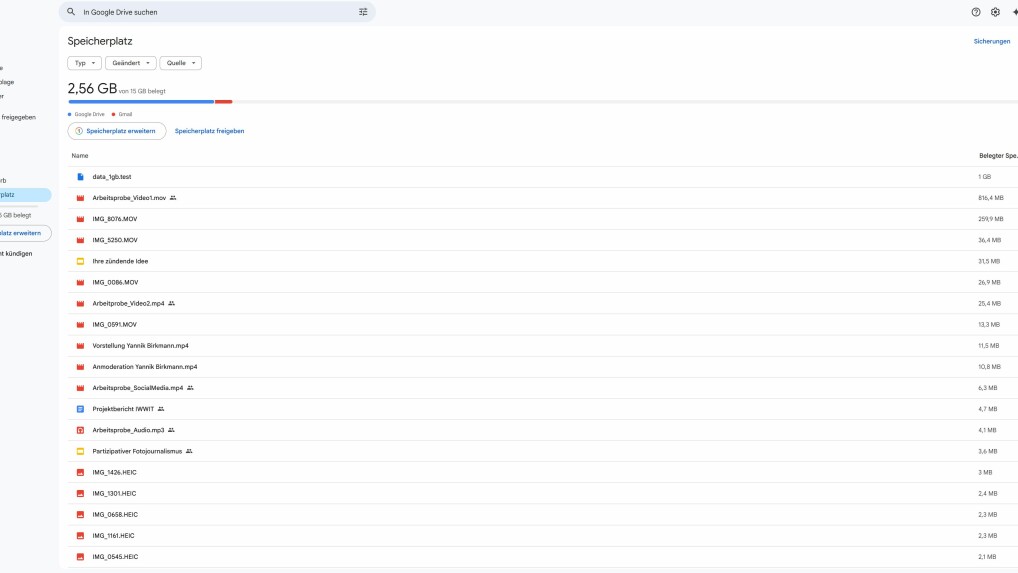Click the Gmail legend red dot
This screenshot has height=573, width=1018.
114,114
